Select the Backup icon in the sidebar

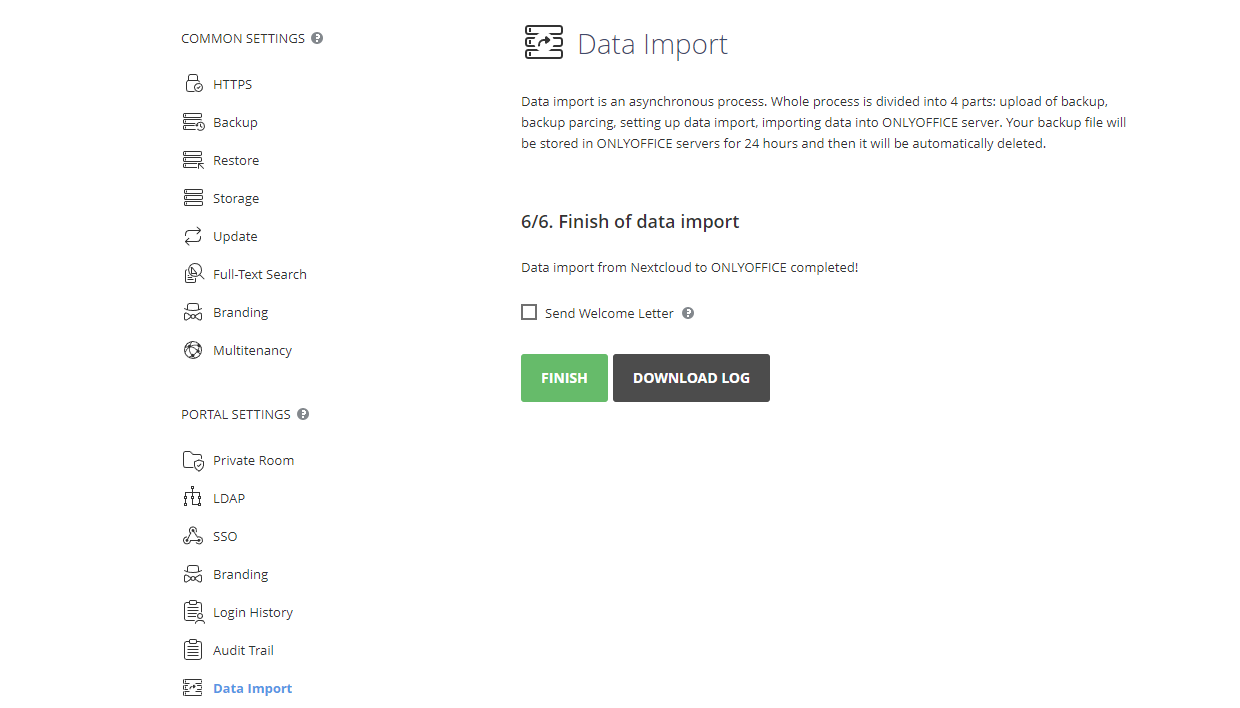[193, 121]
